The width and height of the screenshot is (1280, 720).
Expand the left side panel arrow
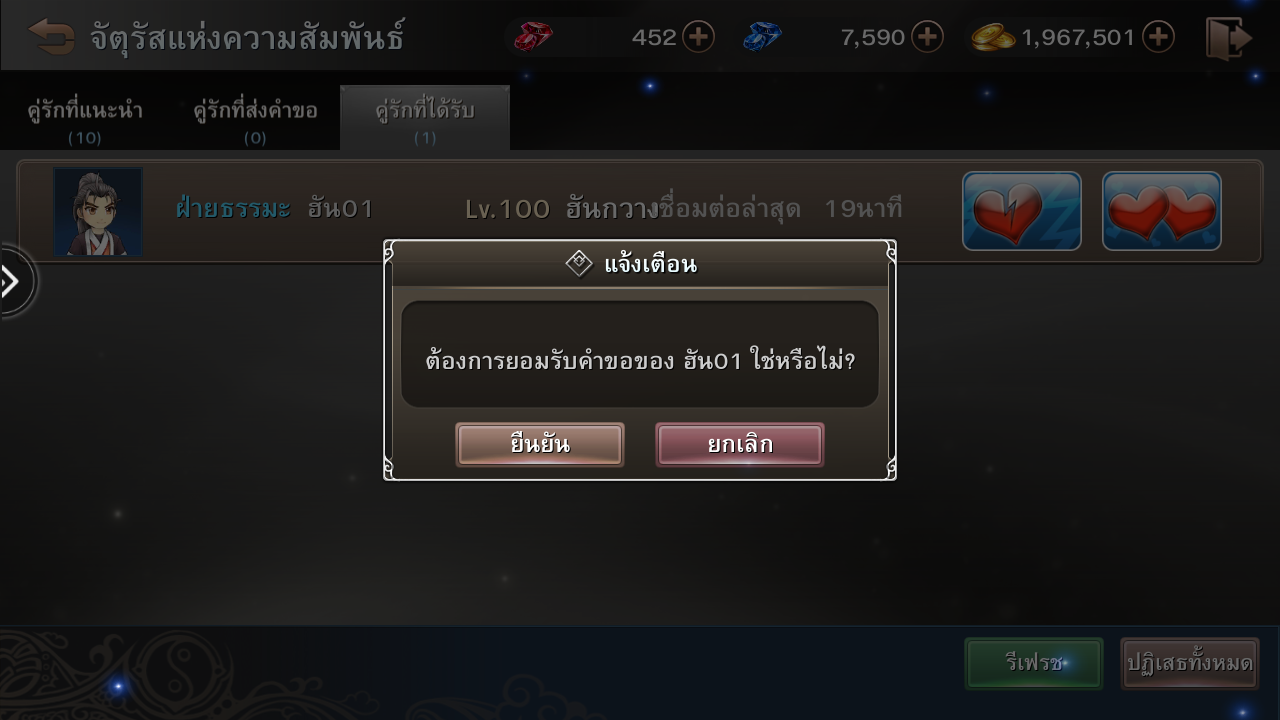click(14, 282)
